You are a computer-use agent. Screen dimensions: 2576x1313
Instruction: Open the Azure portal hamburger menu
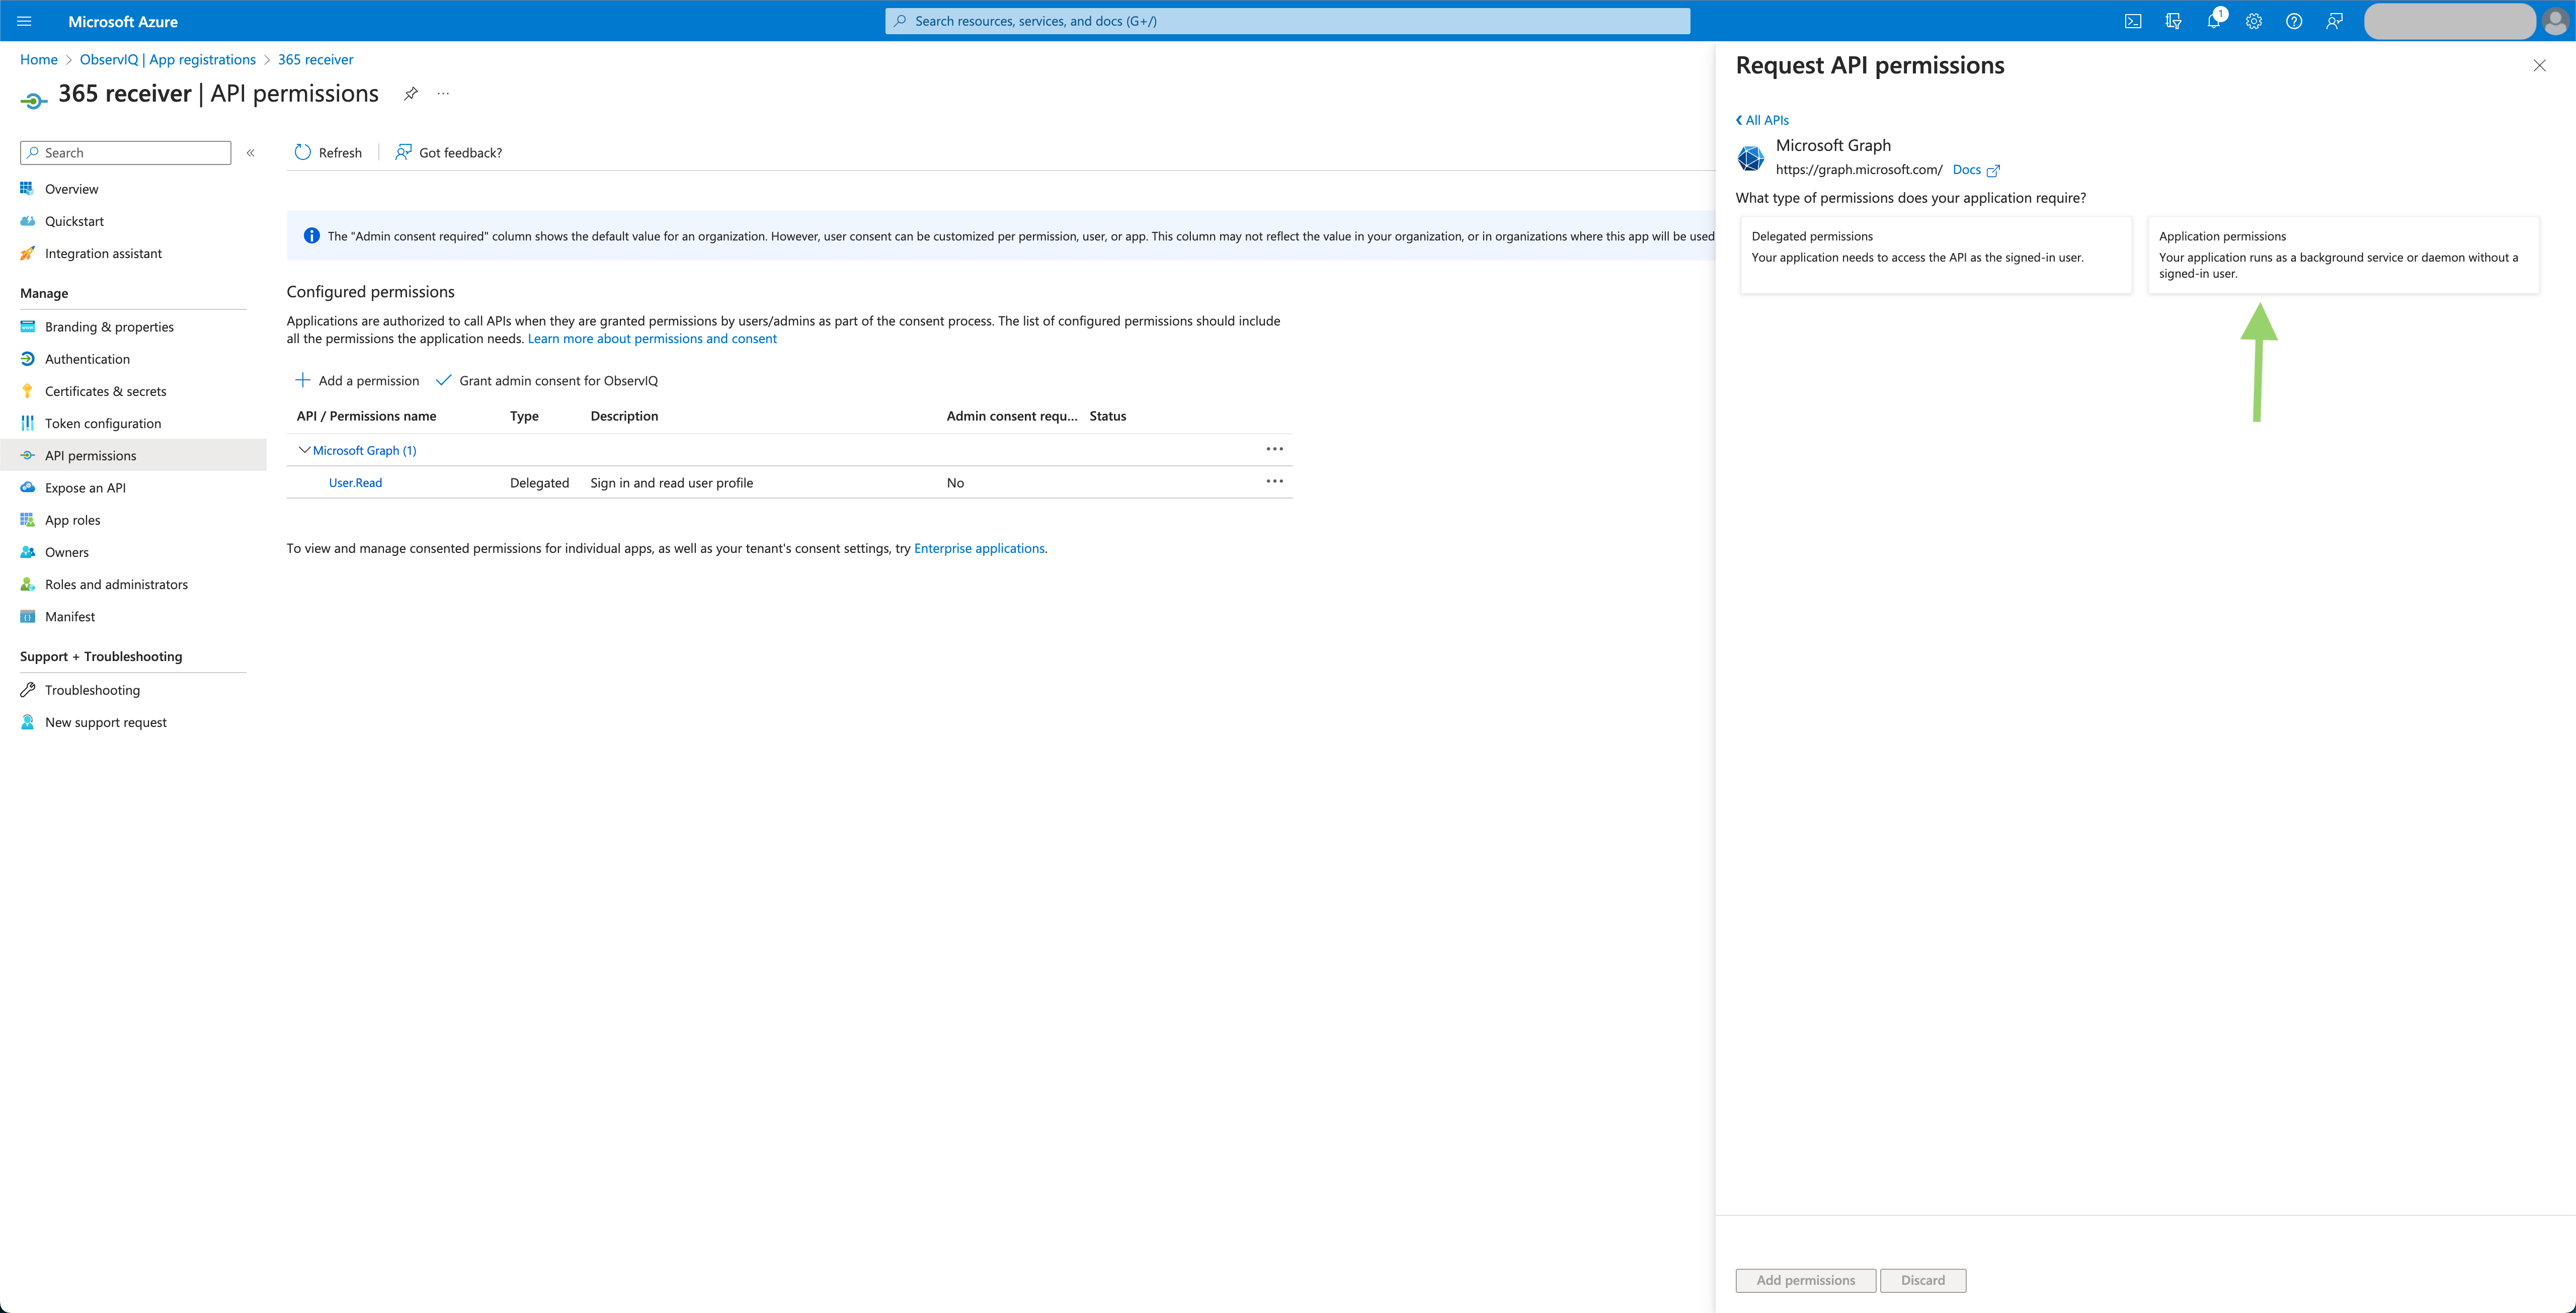pos(24,20)
